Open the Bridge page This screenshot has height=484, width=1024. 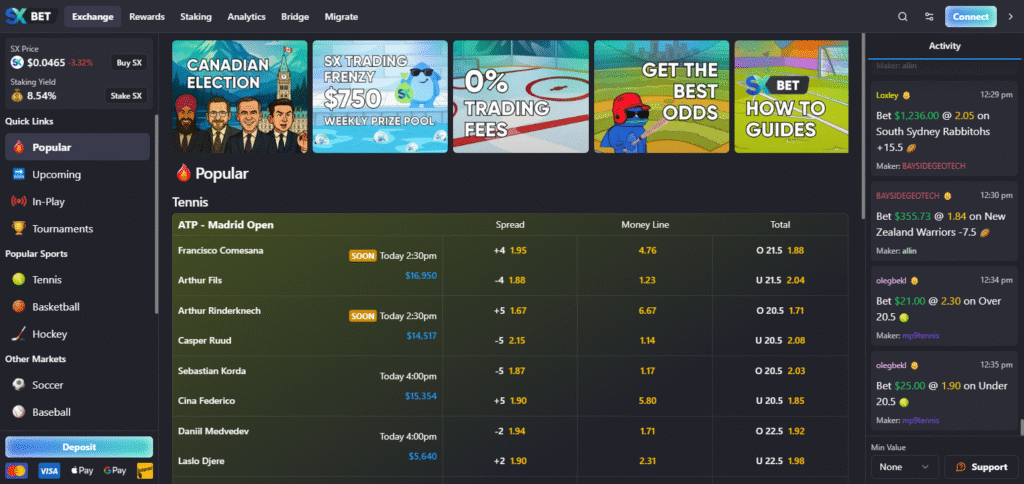[x=295, y=17]
